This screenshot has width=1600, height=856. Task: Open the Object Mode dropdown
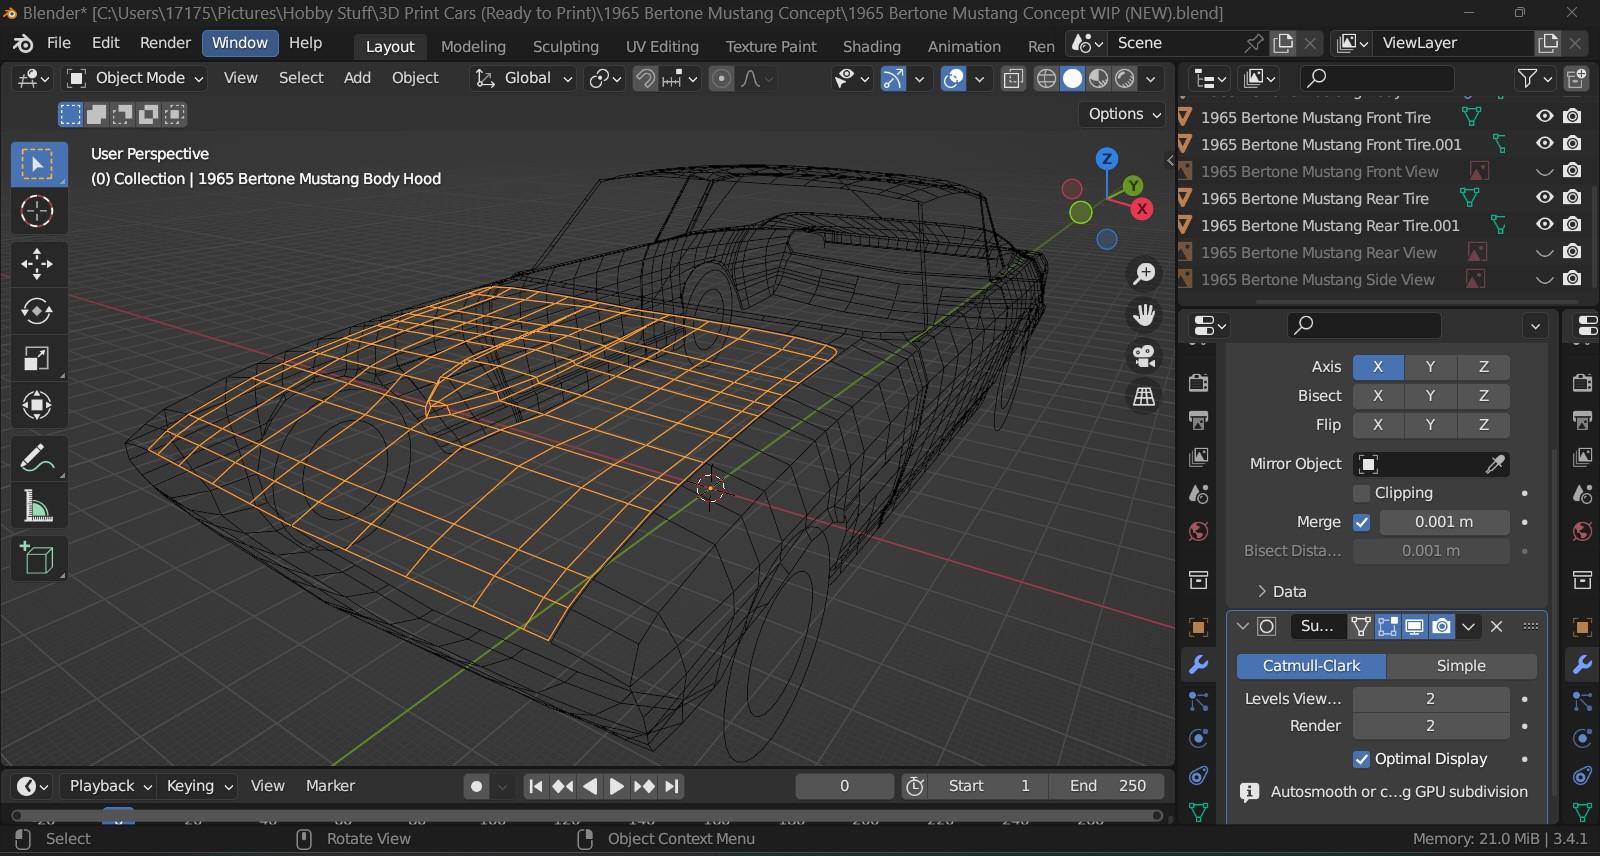coord(136,78)
